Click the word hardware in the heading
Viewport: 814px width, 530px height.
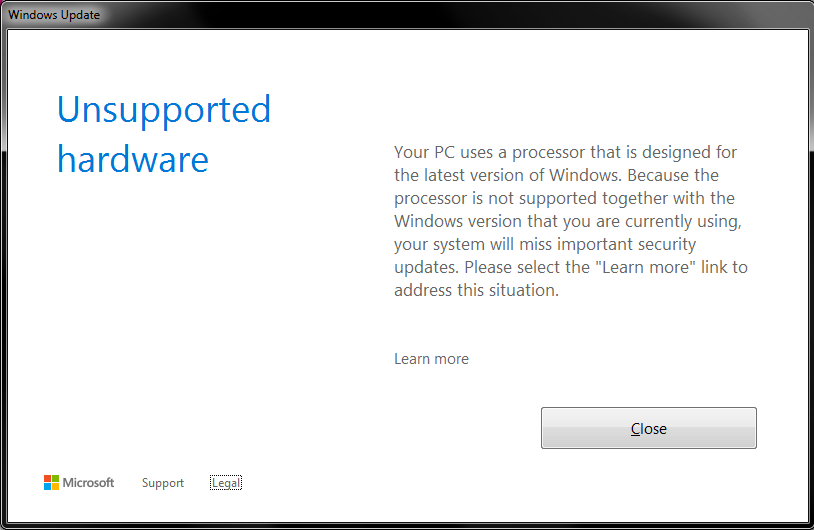coord(133,159)
